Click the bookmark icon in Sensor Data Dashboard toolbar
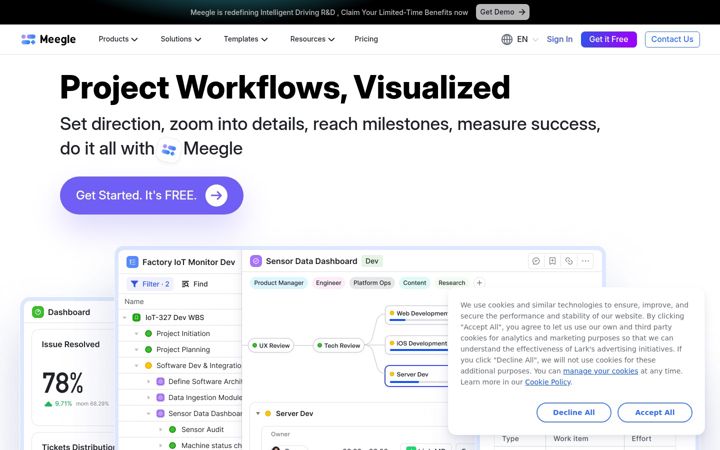This screenshot has width=720, height=450. (552, 261)
